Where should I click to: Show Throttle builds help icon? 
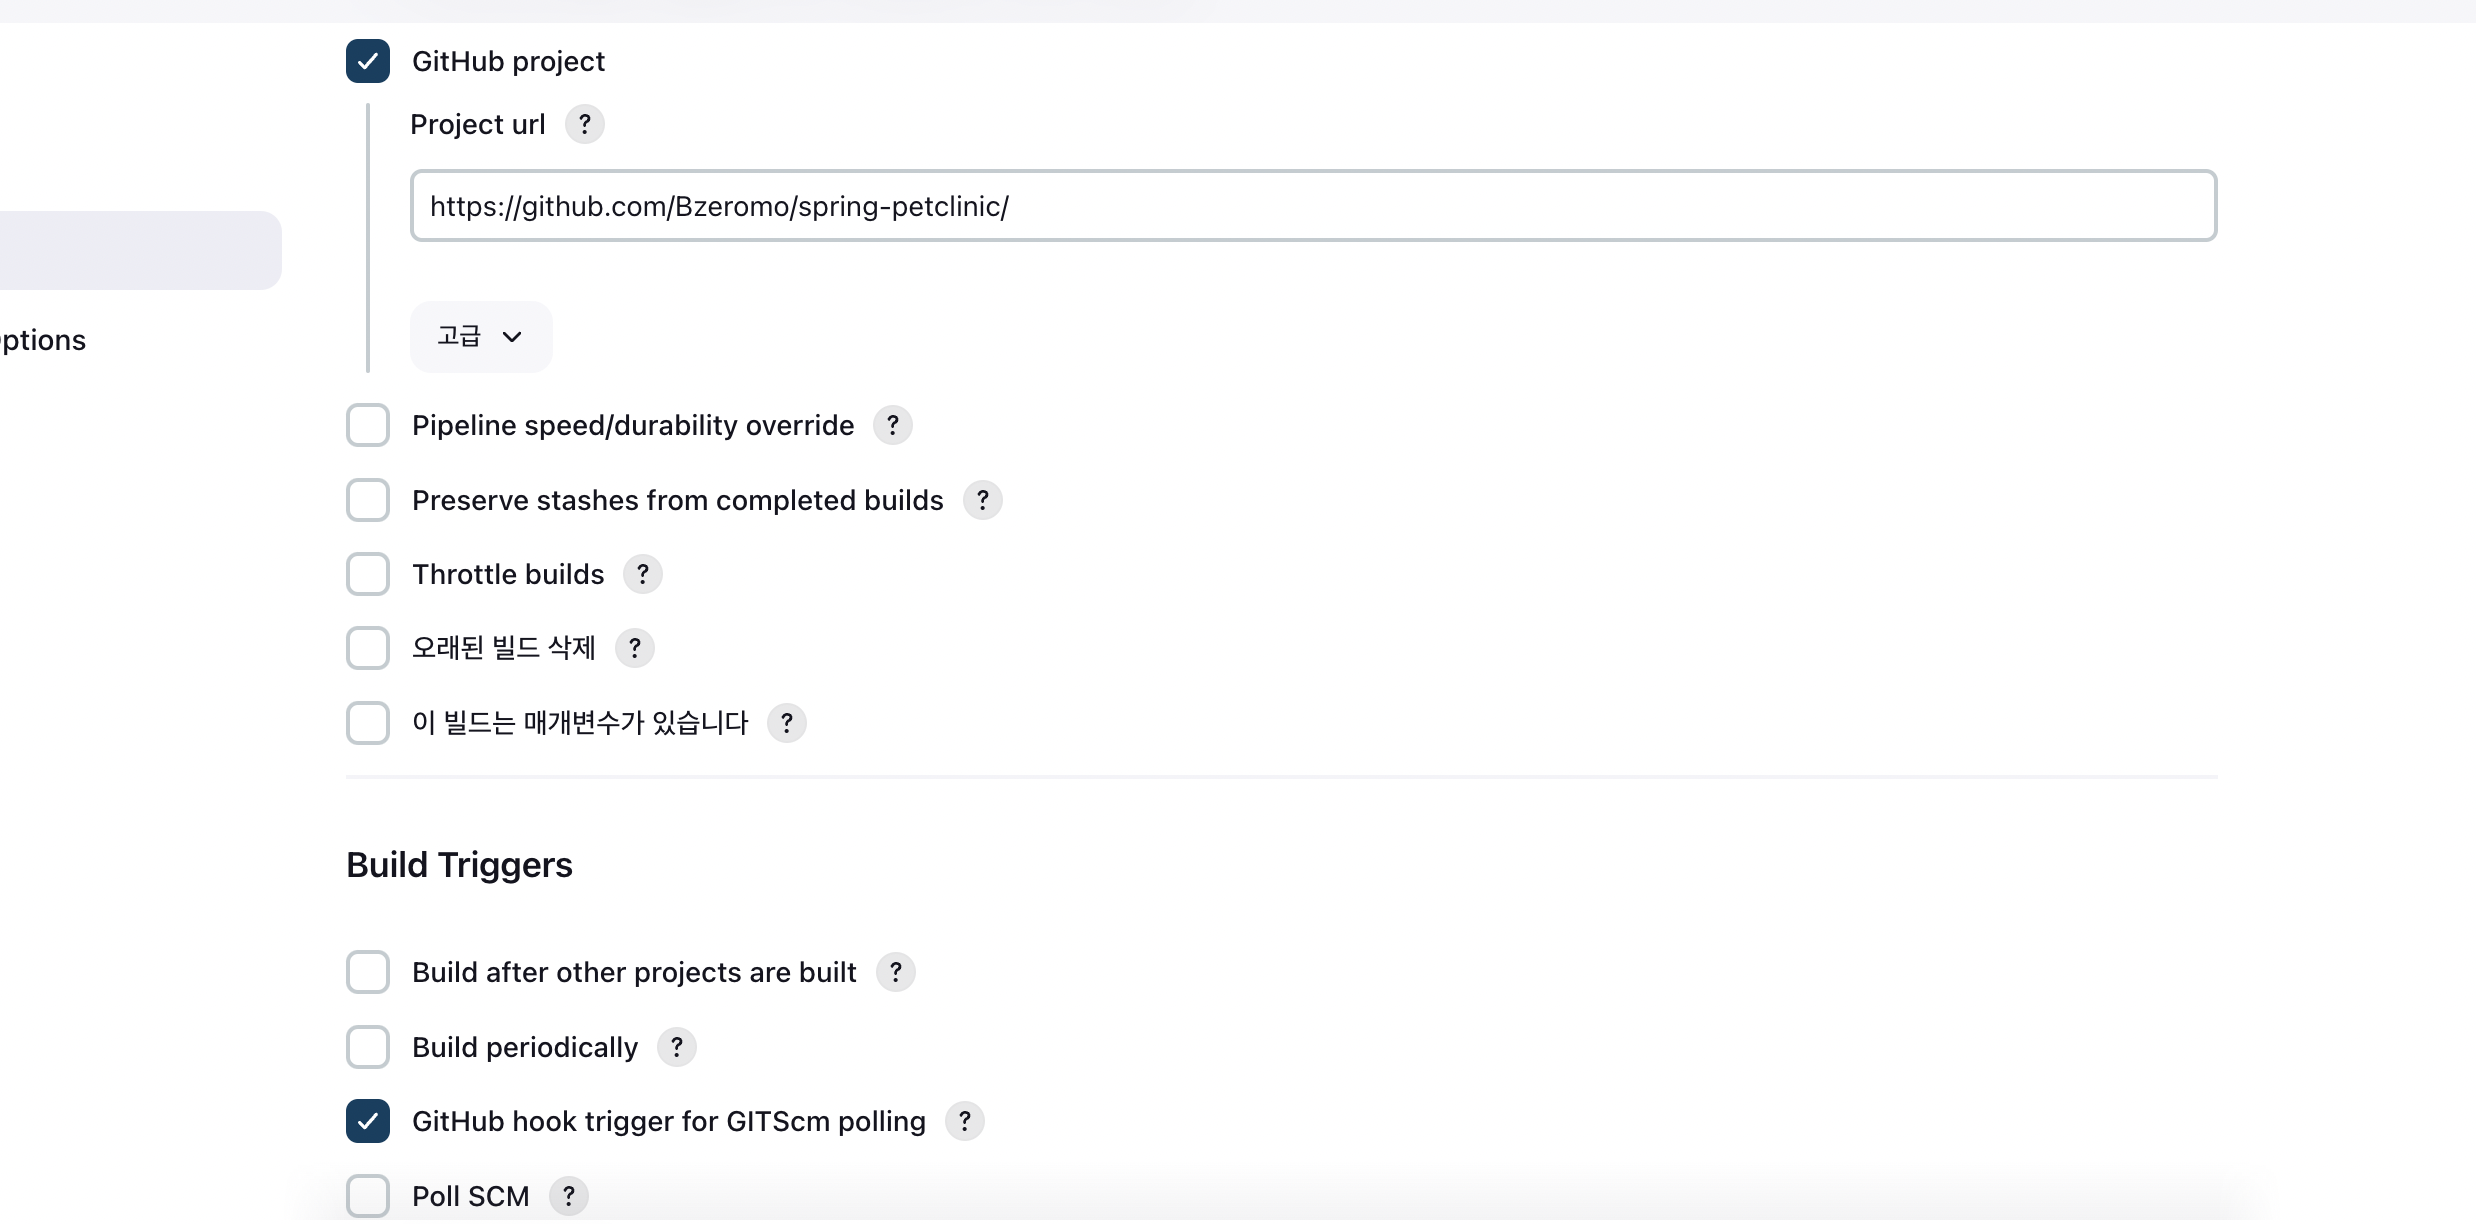click(643, 575)
